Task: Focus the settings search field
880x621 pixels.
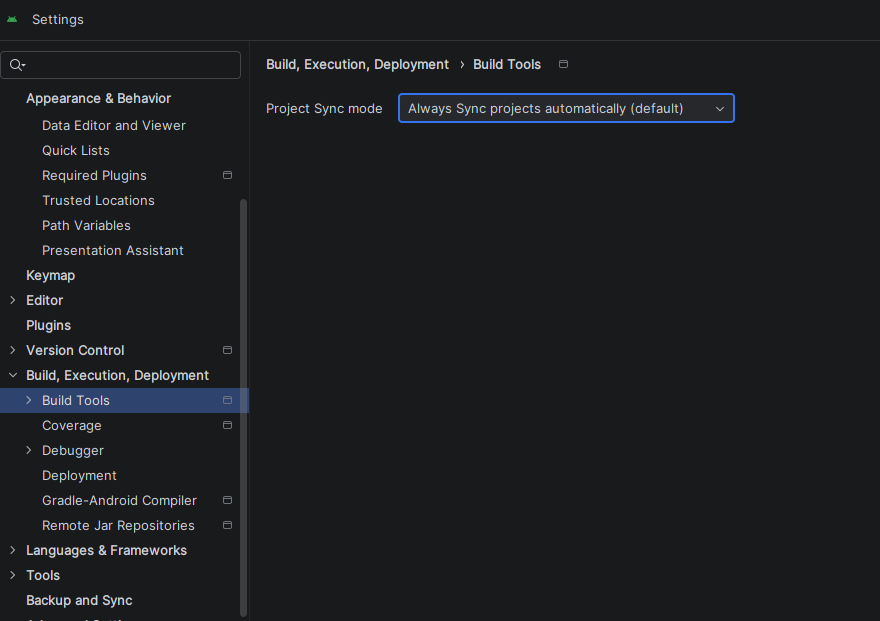Action: [121, 65]
